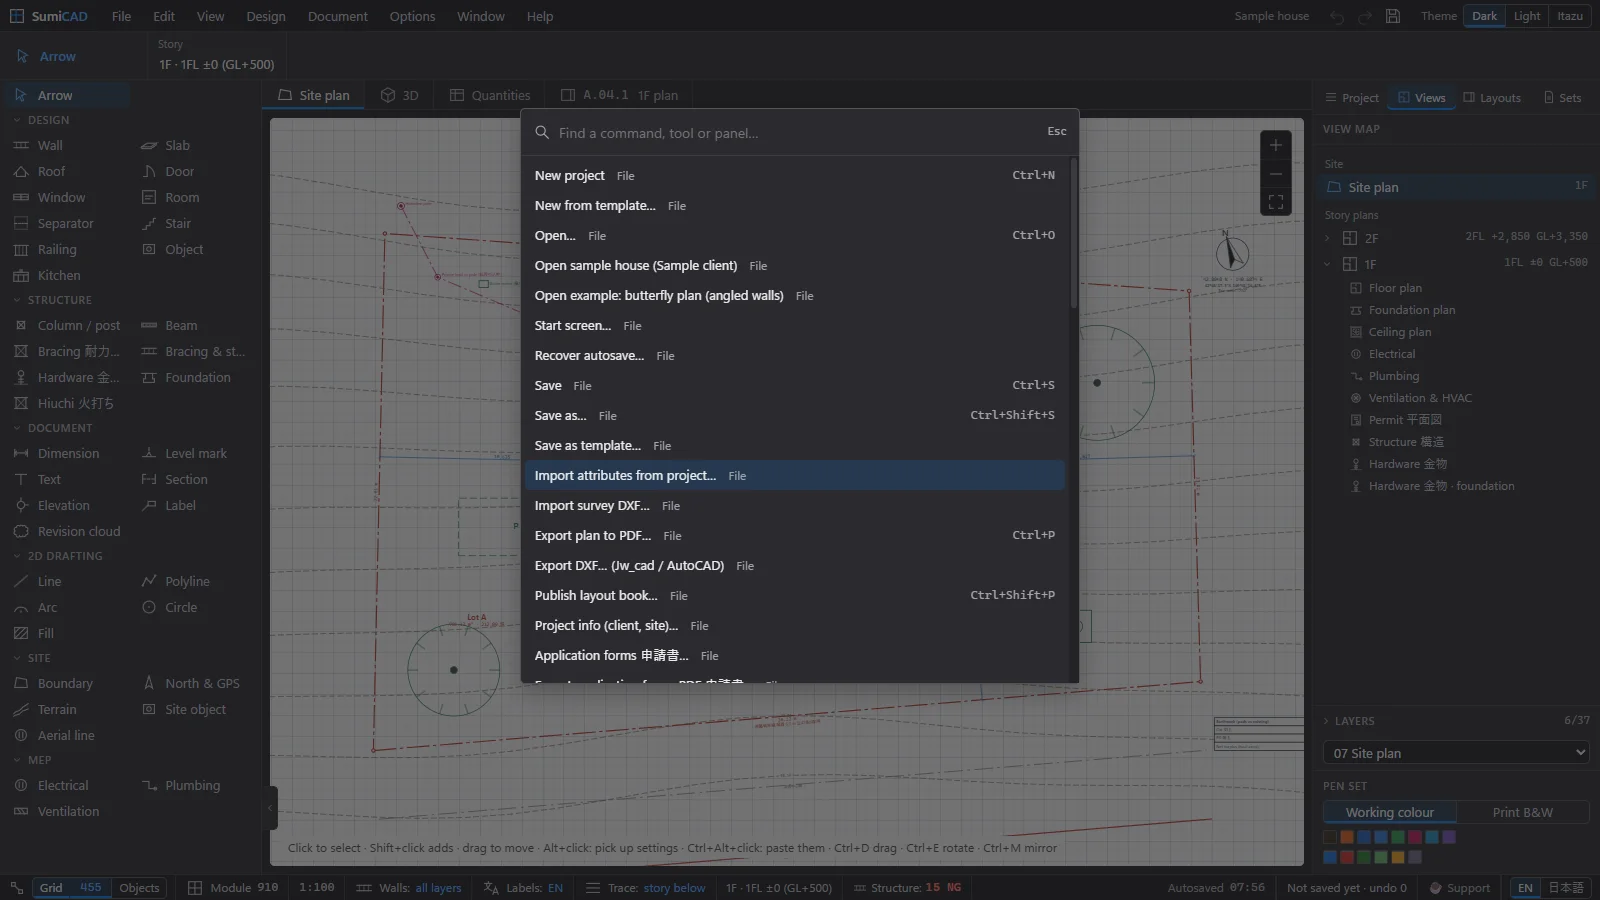This screenshot has height=900, width=1600.
Task: Collapse the DESIGN tool group
Action: pyautogui.click(x=41, y=120)
